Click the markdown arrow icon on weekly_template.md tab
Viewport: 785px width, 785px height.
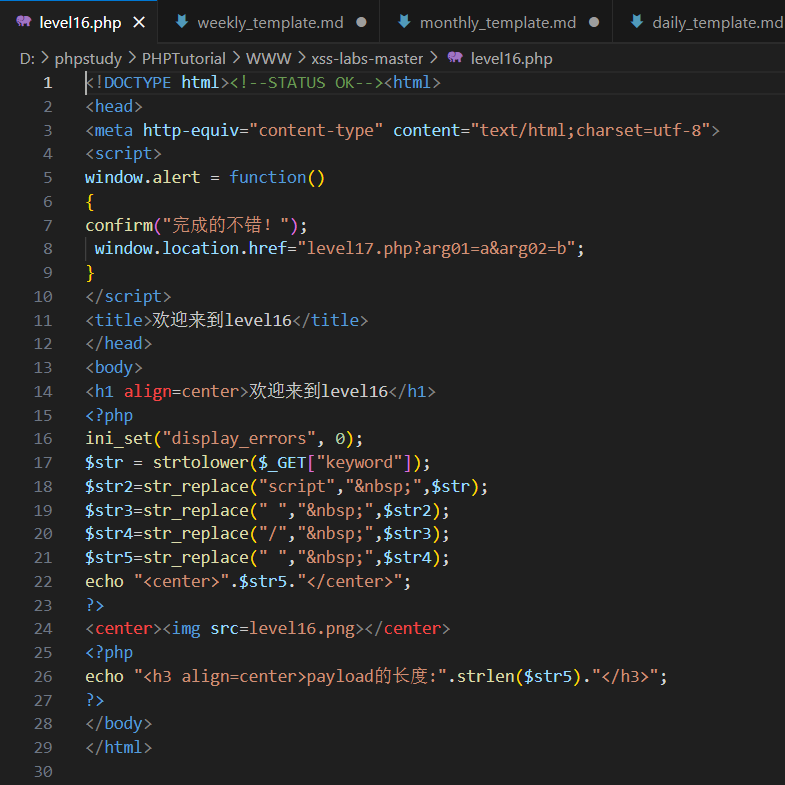click(182, 21)
